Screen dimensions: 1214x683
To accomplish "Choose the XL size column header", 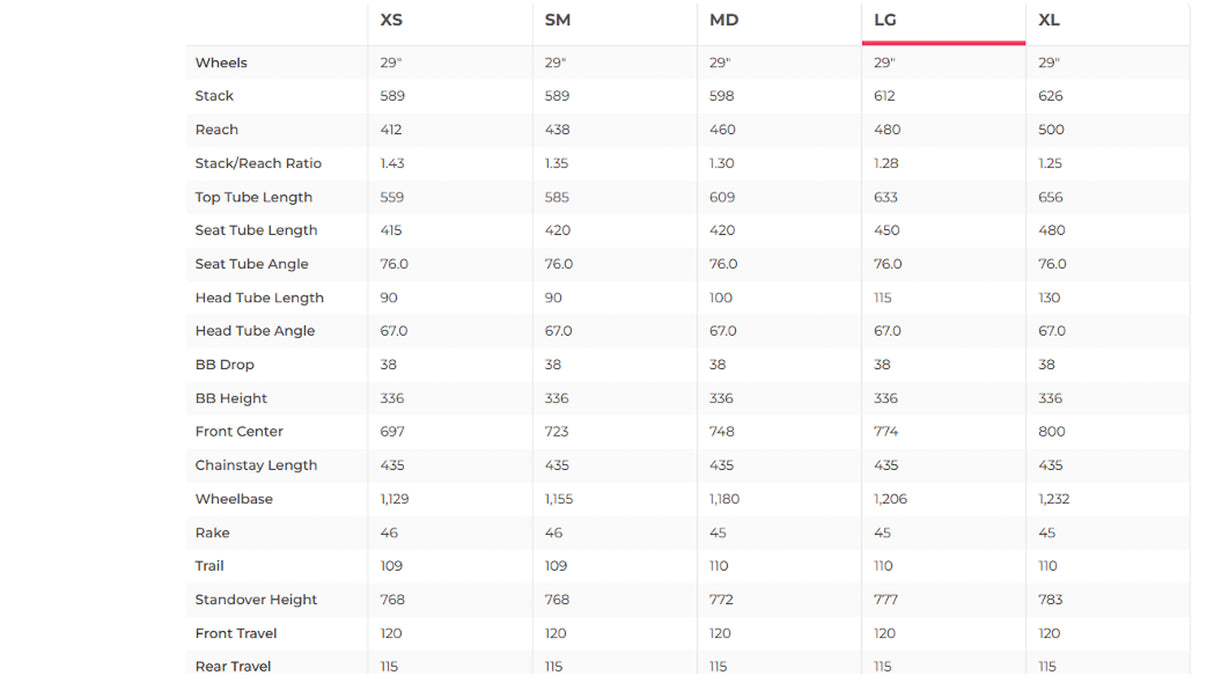I will (x=1049, y=20).
